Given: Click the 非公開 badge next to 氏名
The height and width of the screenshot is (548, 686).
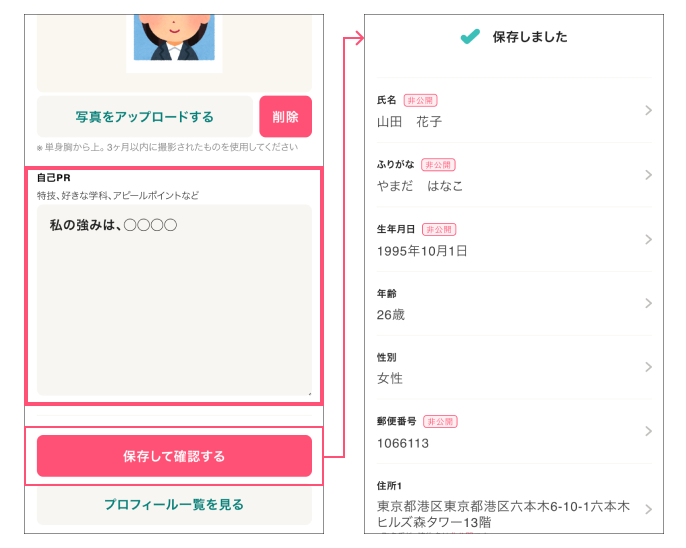Looking at the screenshot, I should pyautogui.click(x=421, y=101).
